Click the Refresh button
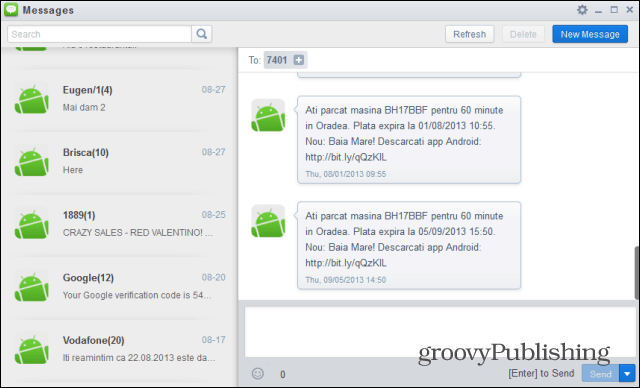The width and height of the screenshot is (640, 388). pyautogui.click(x=469, y=34)
